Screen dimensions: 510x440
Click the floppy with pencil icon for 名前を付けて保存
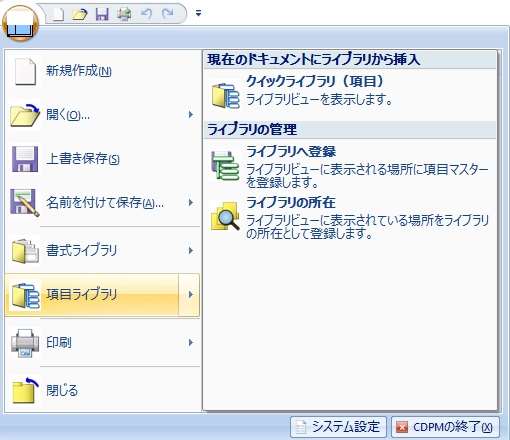pos(25,203)
